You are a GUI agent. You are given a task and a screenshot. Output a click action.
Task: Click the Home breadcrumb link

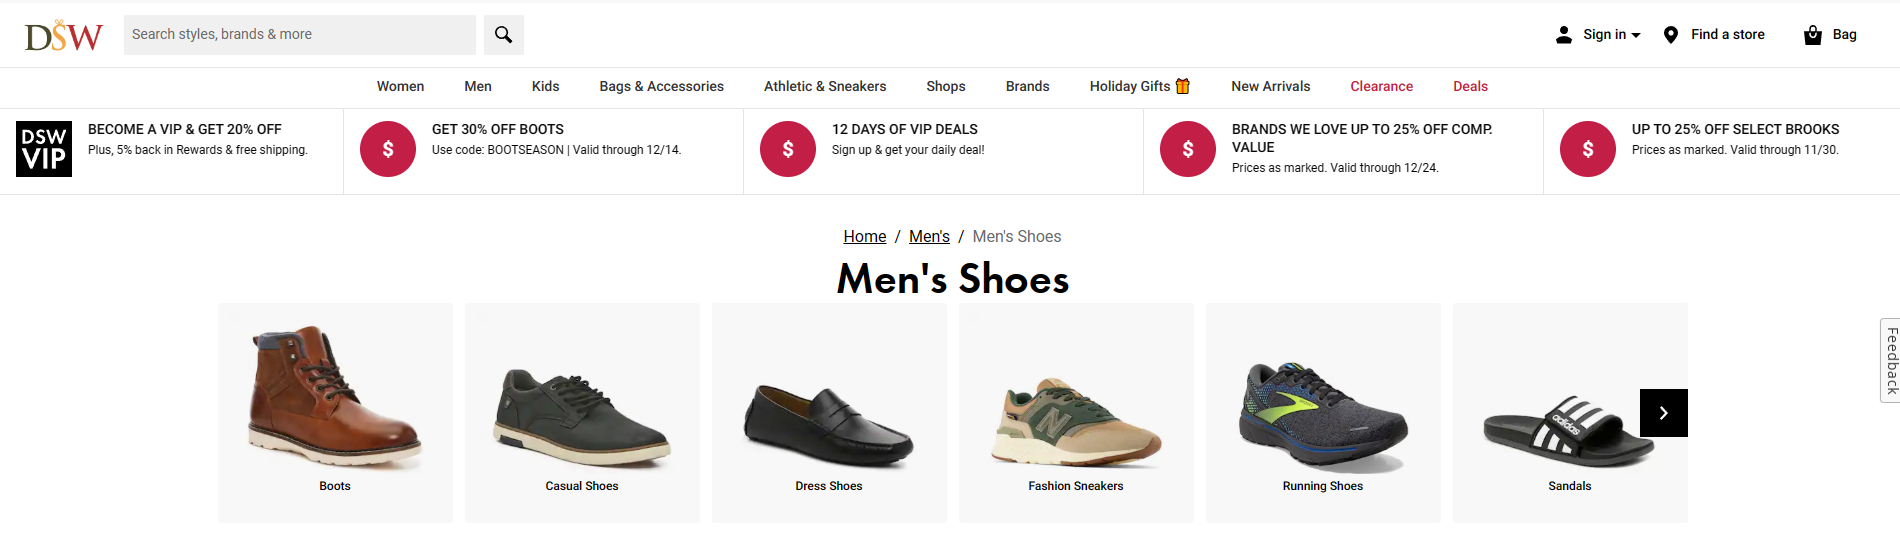pos(864,237)
